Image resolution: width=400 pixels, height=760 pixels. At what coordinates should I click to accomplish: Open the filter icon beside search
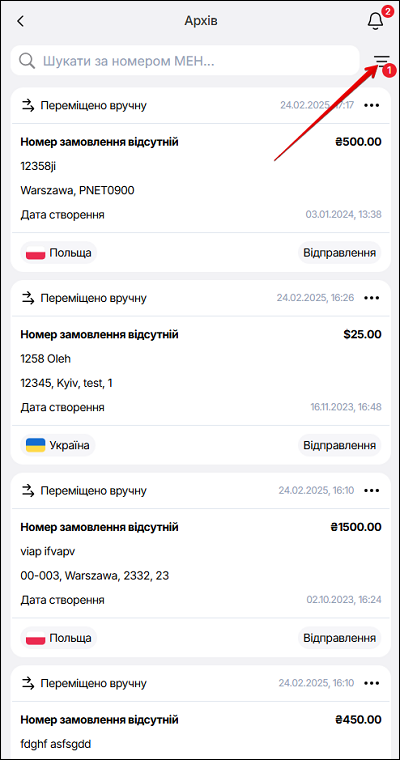(x=382, y=61)
